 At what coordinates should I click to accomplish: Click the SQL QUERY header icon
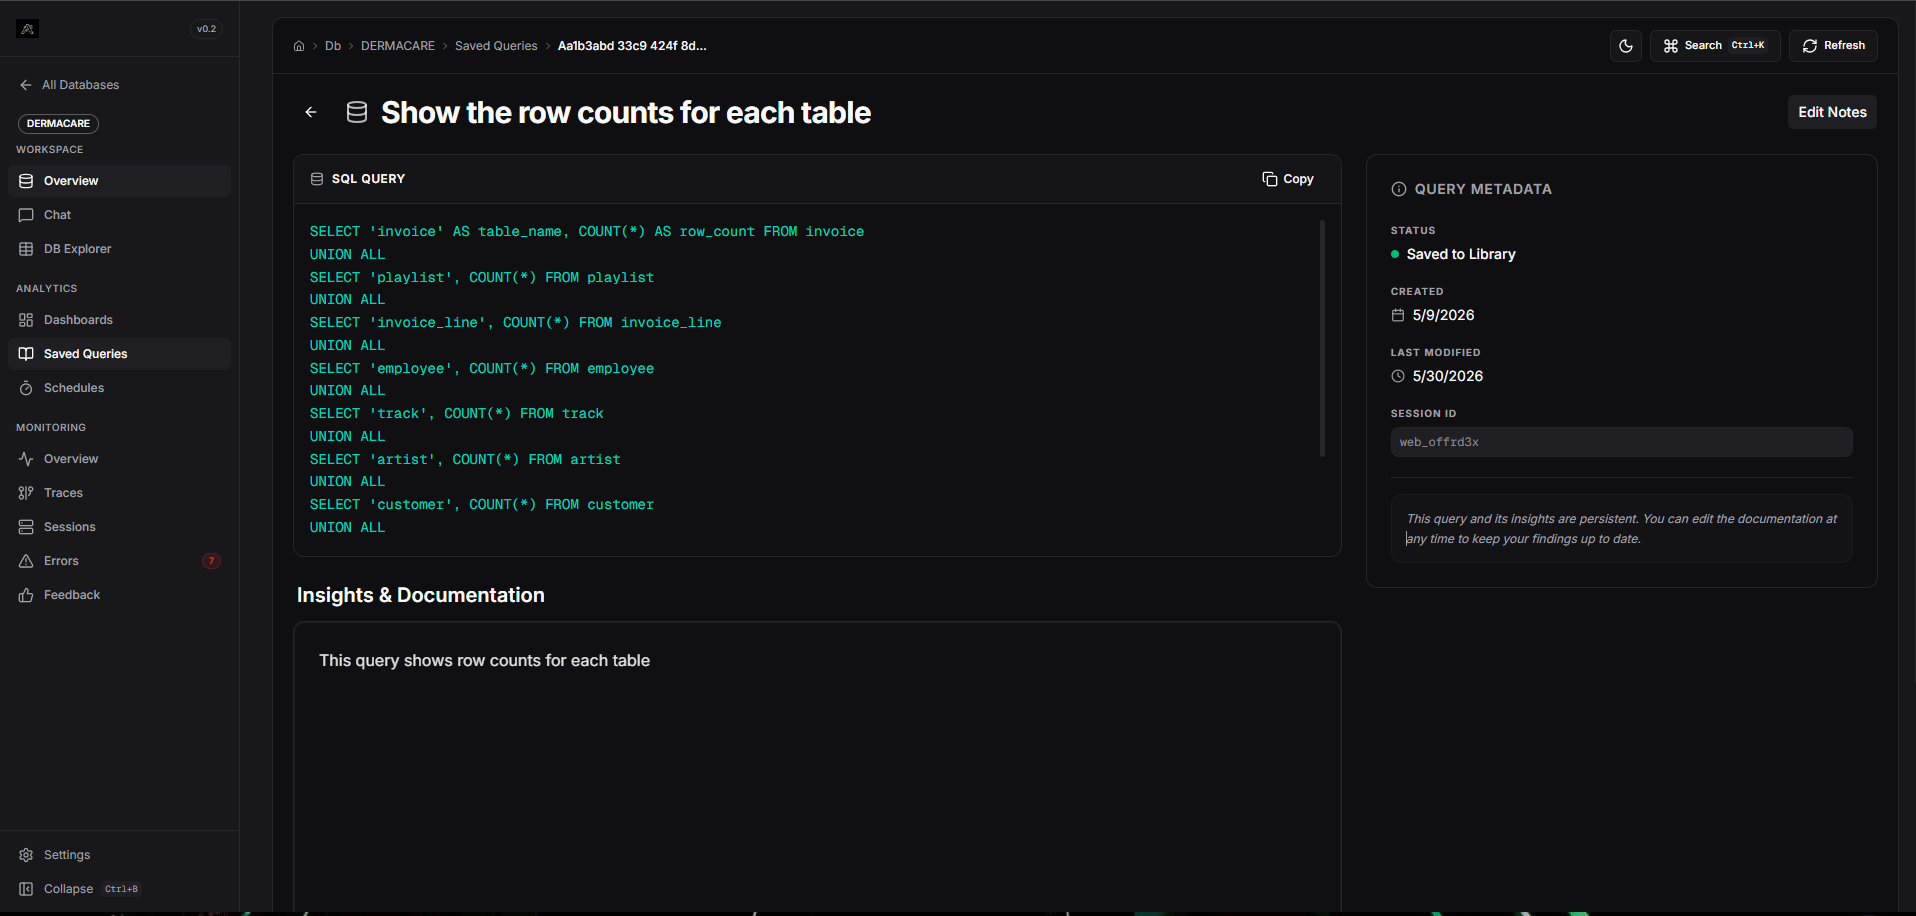(x=317, y=179)
